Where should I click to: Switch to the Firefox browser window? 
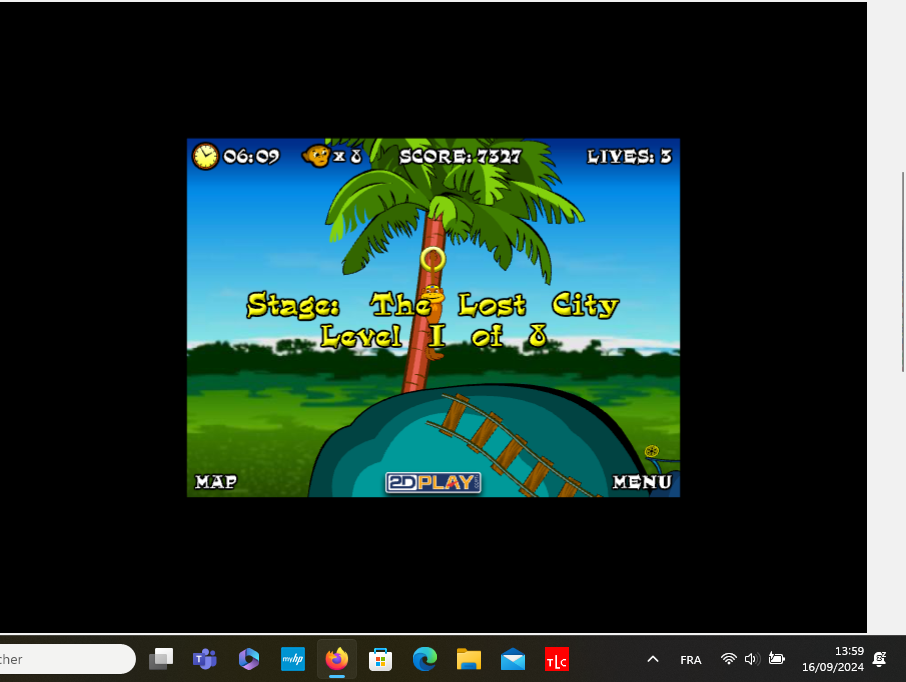(337, 659)
